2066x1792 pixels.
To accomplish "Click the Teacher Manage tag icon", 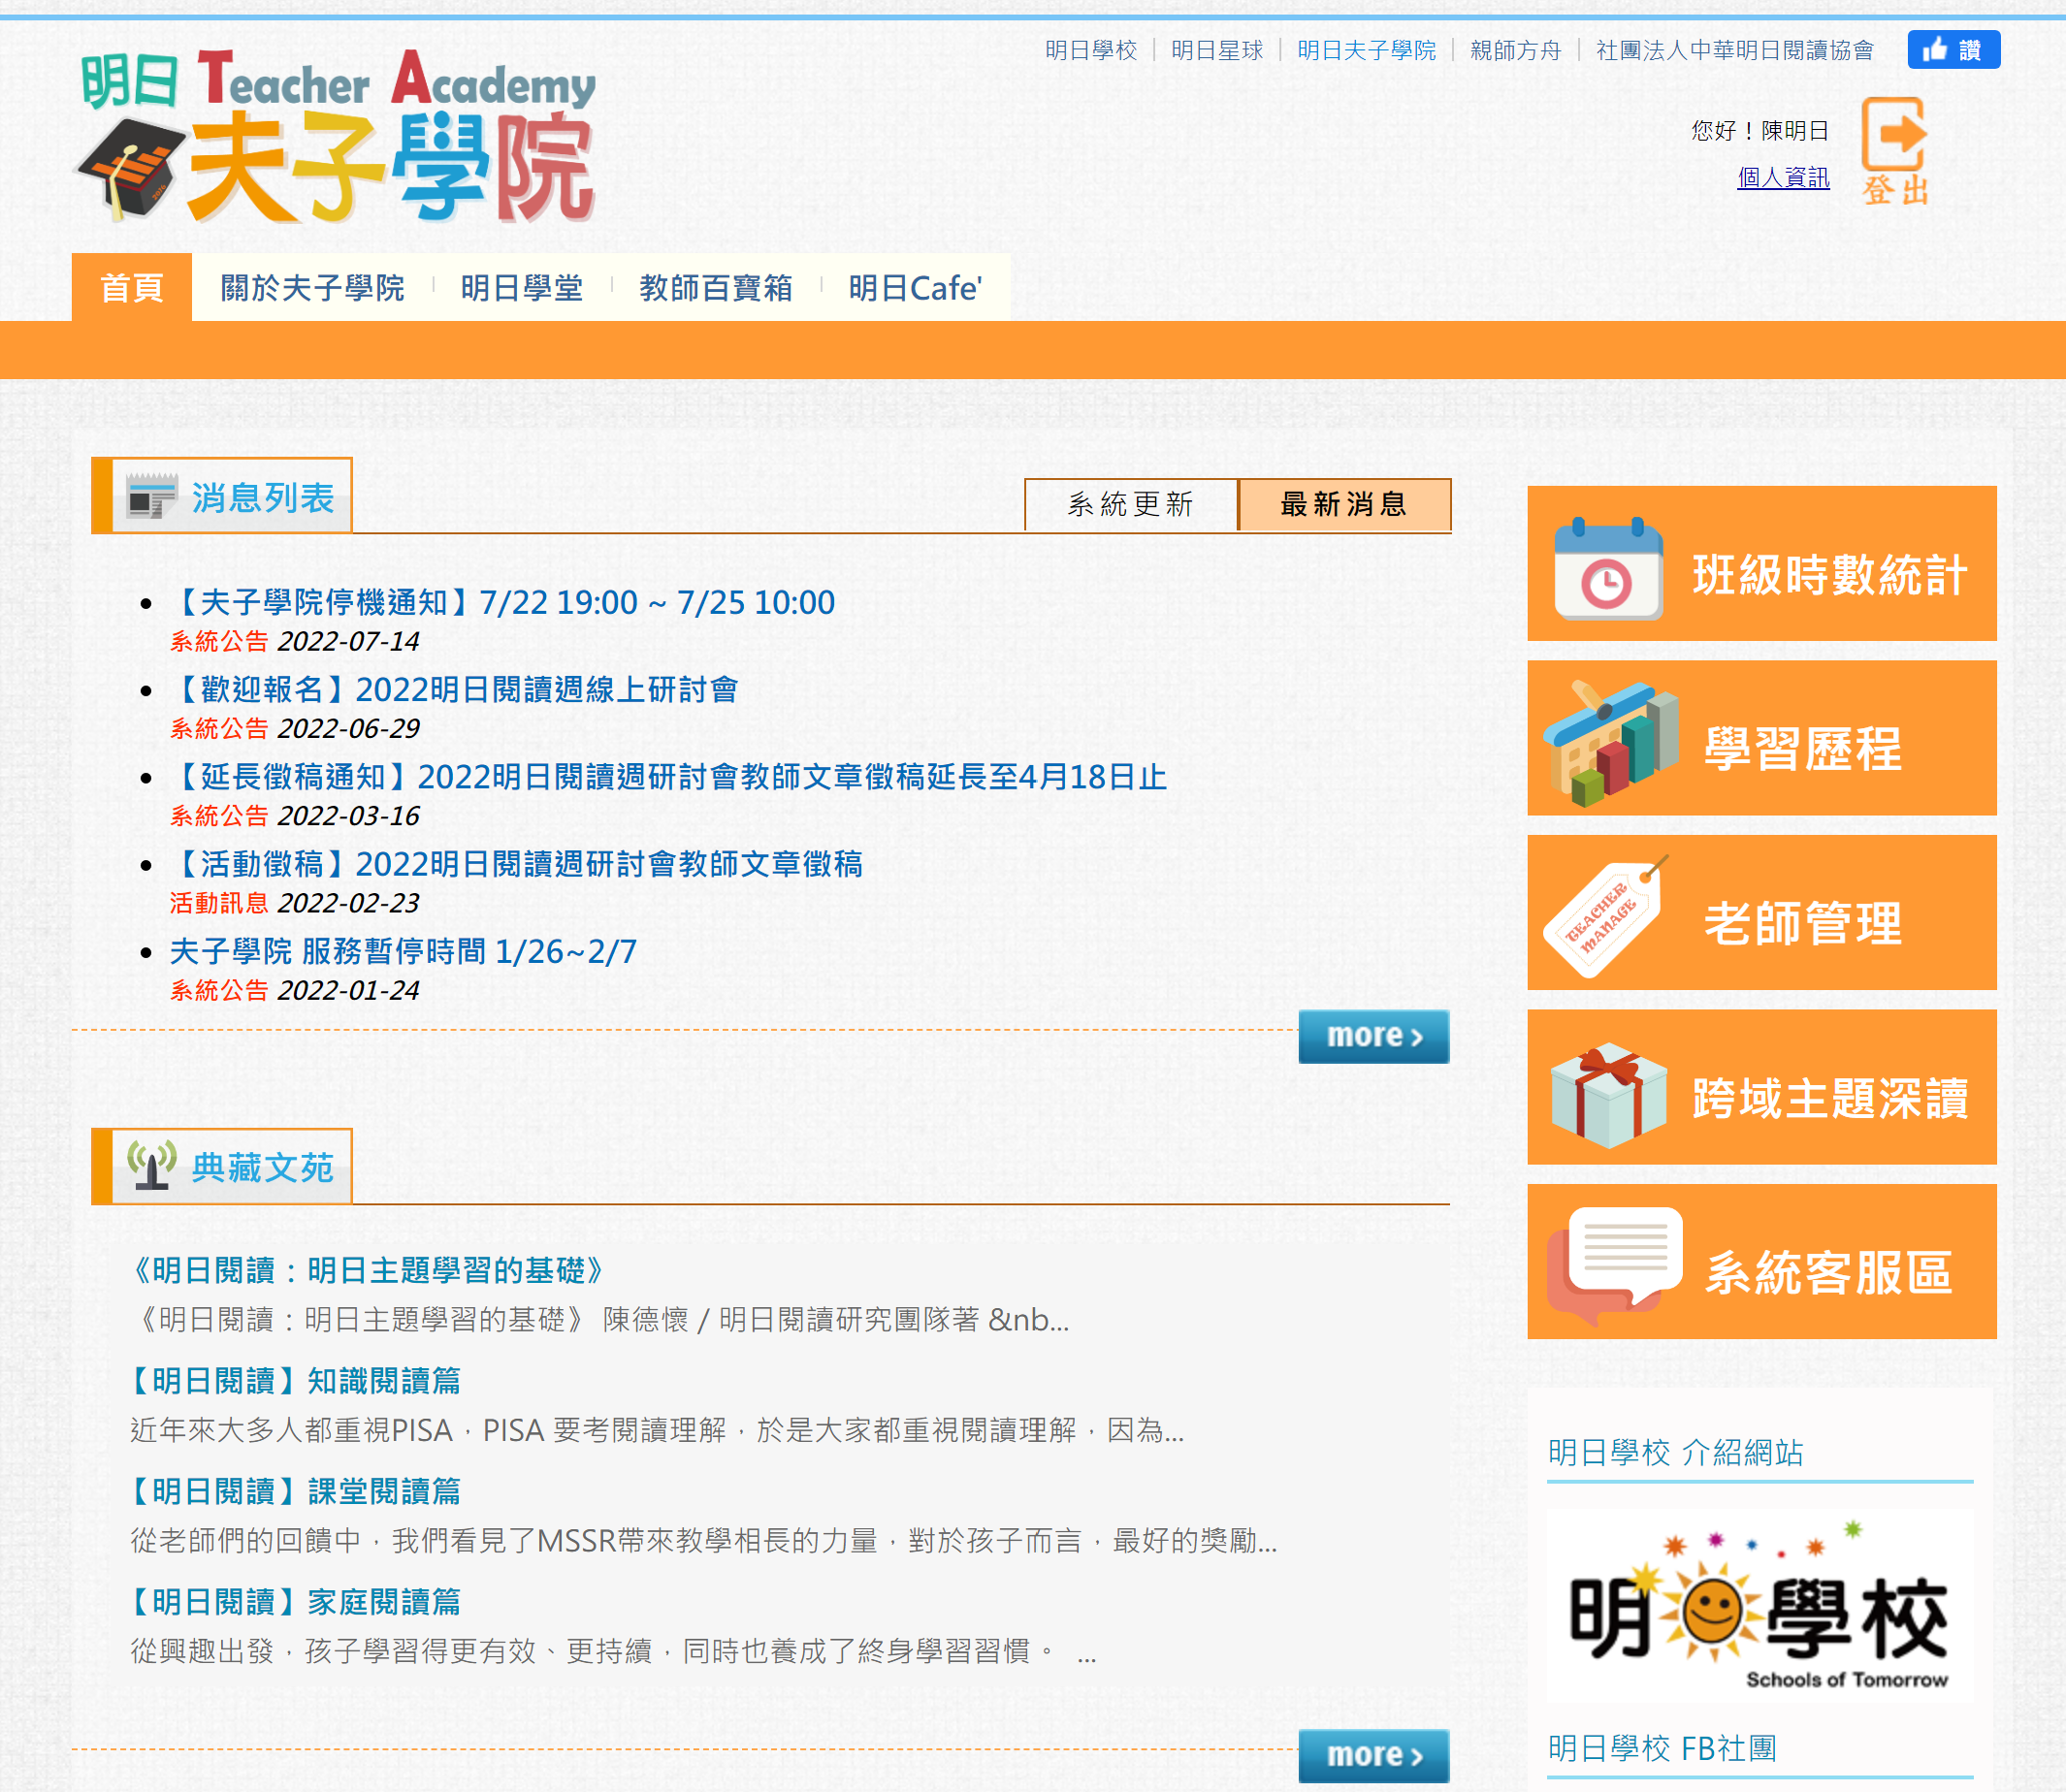I will pyautogui.click(x=1604, y=916).
